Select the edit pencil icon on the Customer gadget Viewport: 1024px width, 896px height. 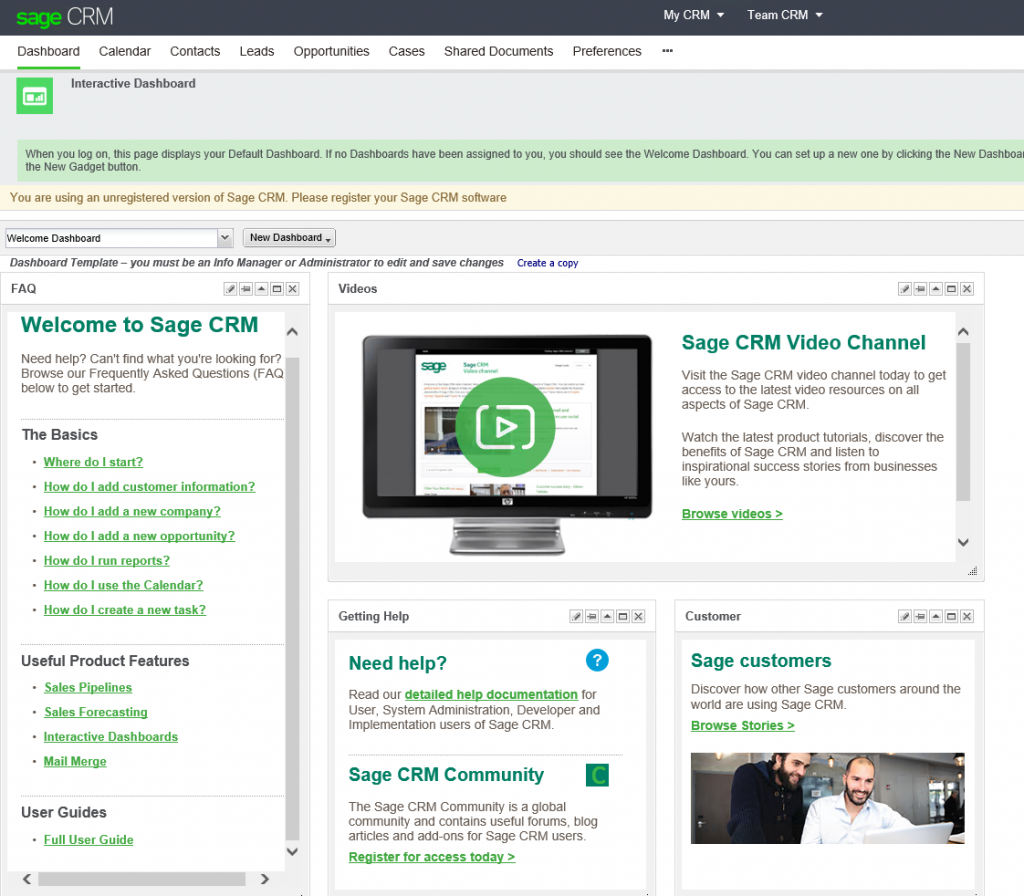(x=904, y=616)
